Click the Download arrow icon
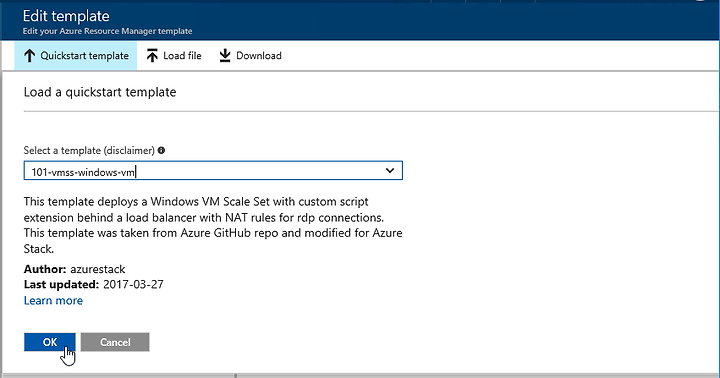720x378 pixels. tap(225, 56)
